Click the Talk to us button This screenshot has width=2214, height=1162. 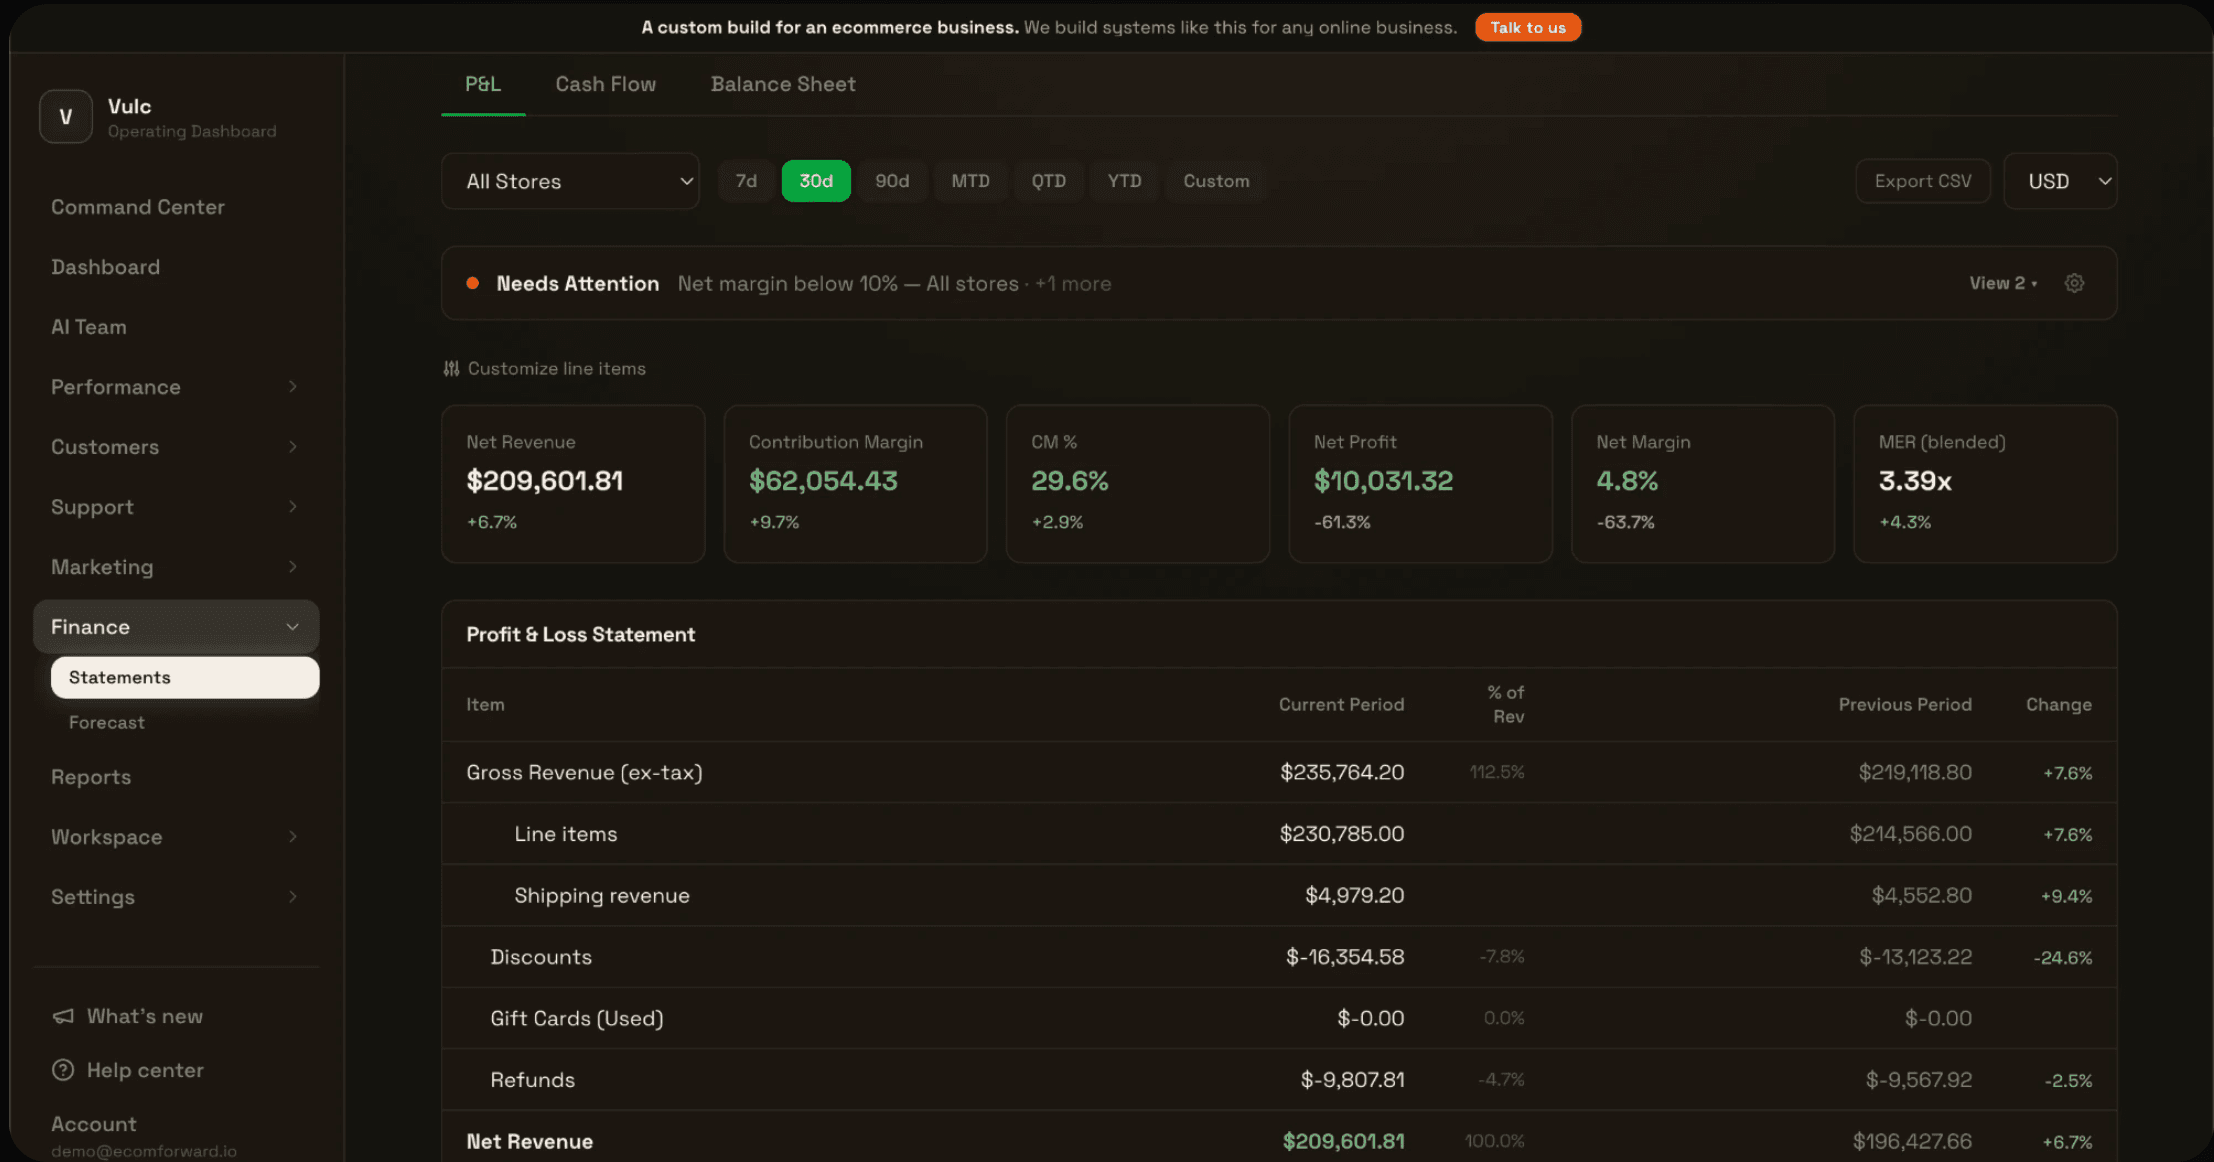pyautogui.click(x=1528, y=27)
